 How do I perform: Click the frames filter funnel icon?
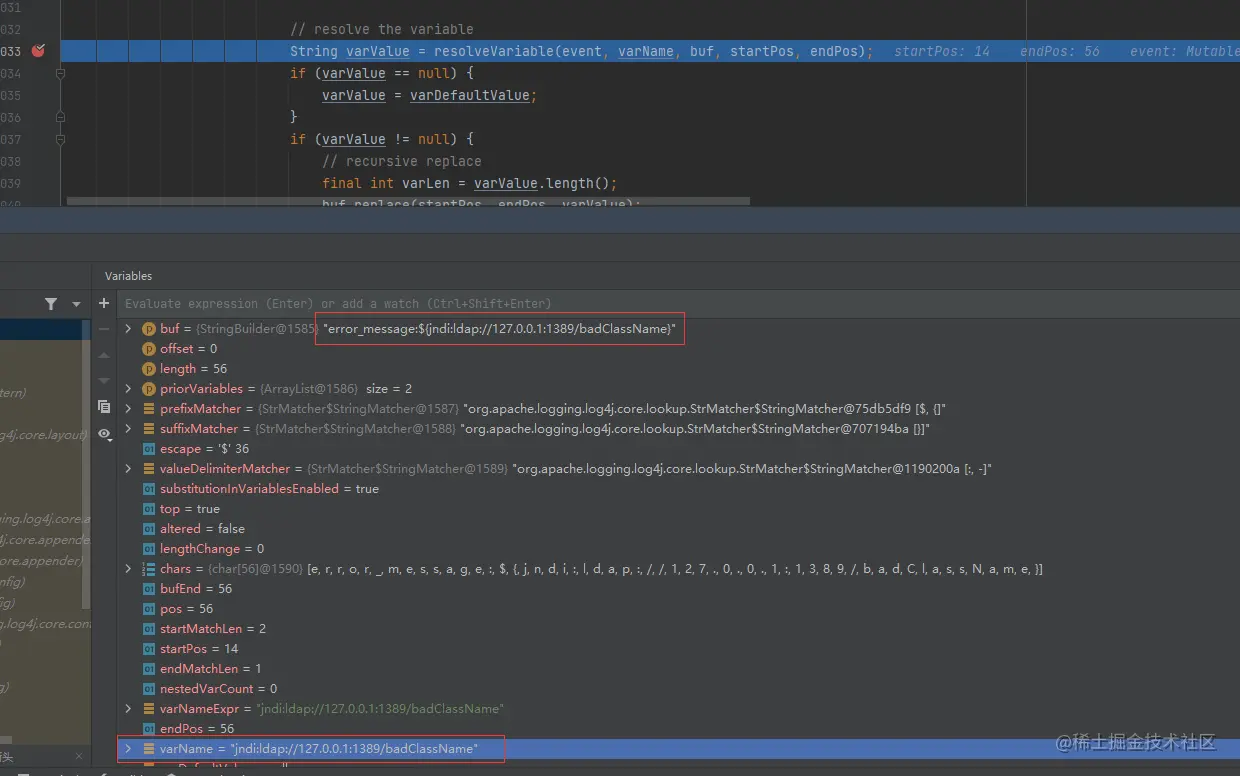coord(51,304)
